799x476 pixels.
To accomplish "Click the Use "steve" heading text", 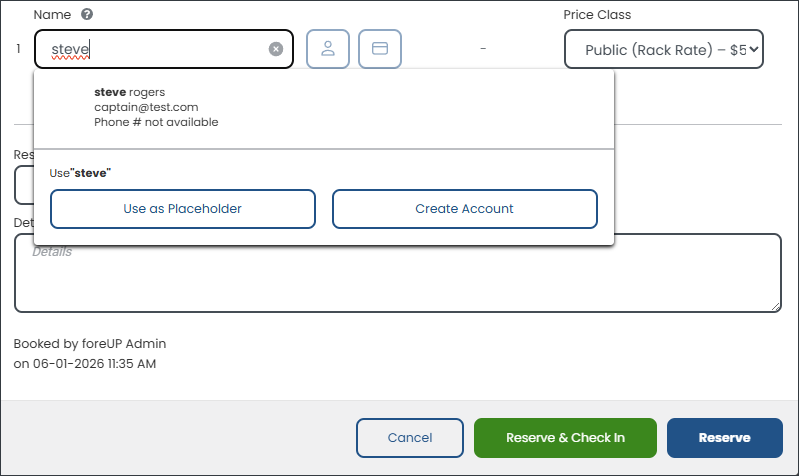I will coord(80,173).
